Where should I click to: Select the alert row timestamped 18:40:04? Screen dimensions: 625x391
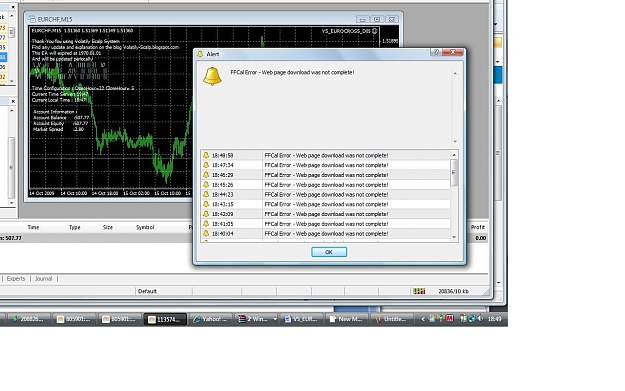[x=326, y=234]
